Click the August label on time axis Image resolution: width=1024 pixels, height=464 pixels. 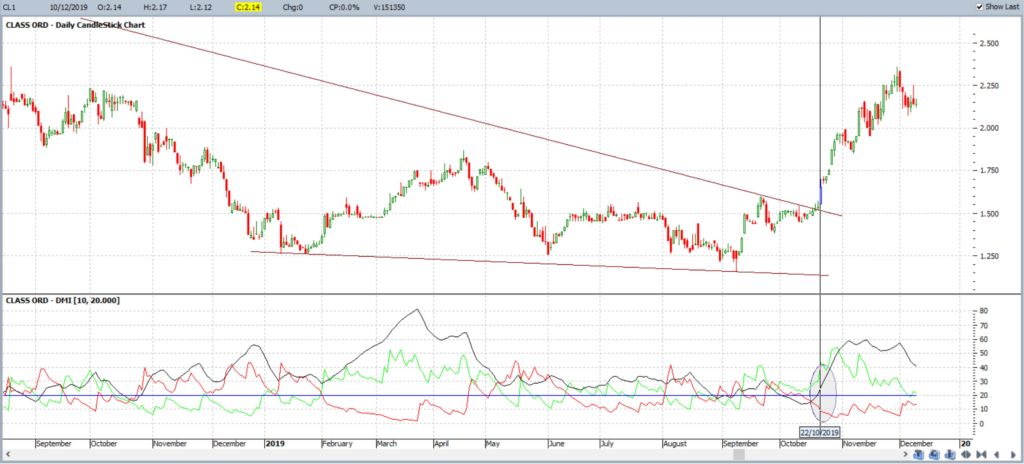pos(675,443)
